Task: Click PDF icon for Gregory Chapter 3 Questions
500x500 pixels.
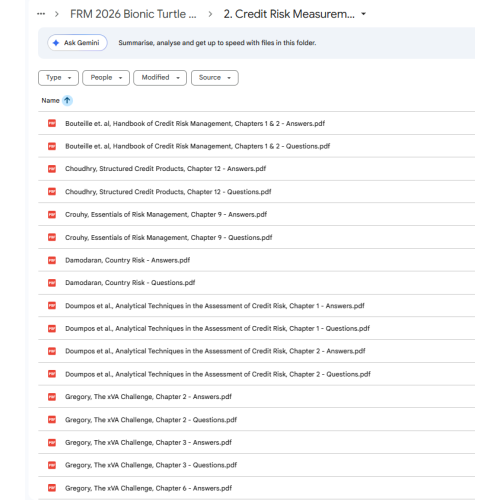Action: pyautogui.click(x=52, y=465)
